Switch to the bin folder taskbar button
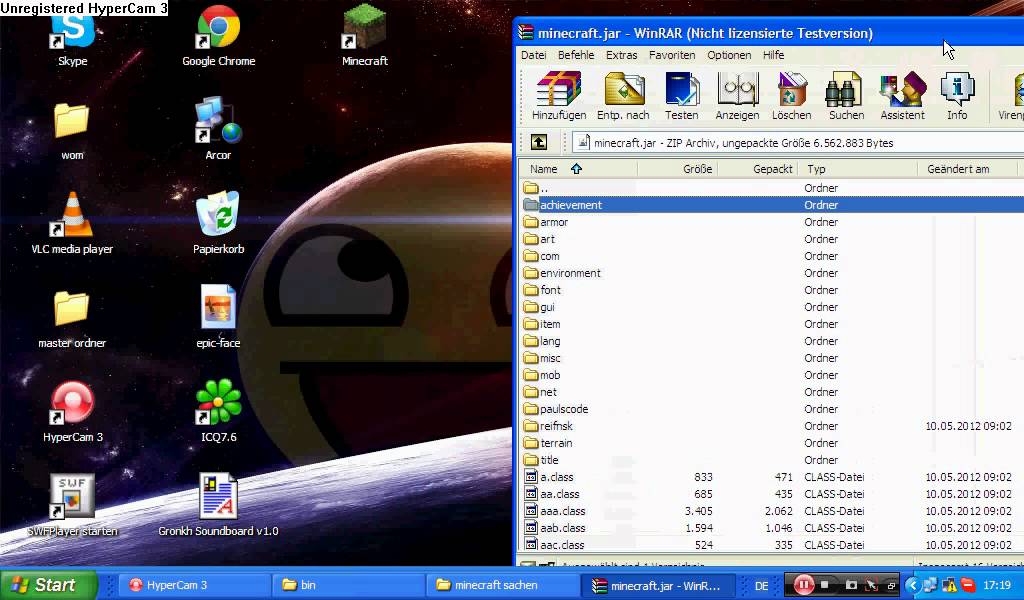Image resolution: width=1024 pixels, height=600 pixels. pyautogui.click(x=349, y=585)
